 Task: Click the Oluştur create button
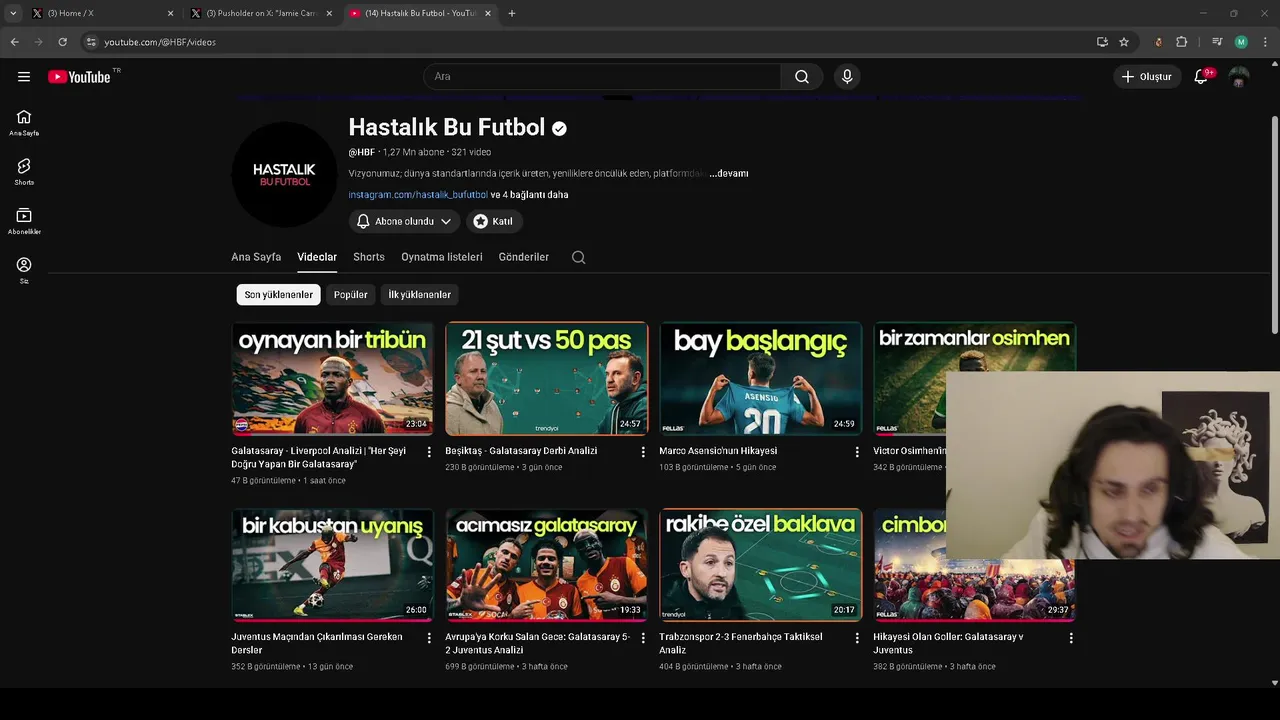[1147, 77]
